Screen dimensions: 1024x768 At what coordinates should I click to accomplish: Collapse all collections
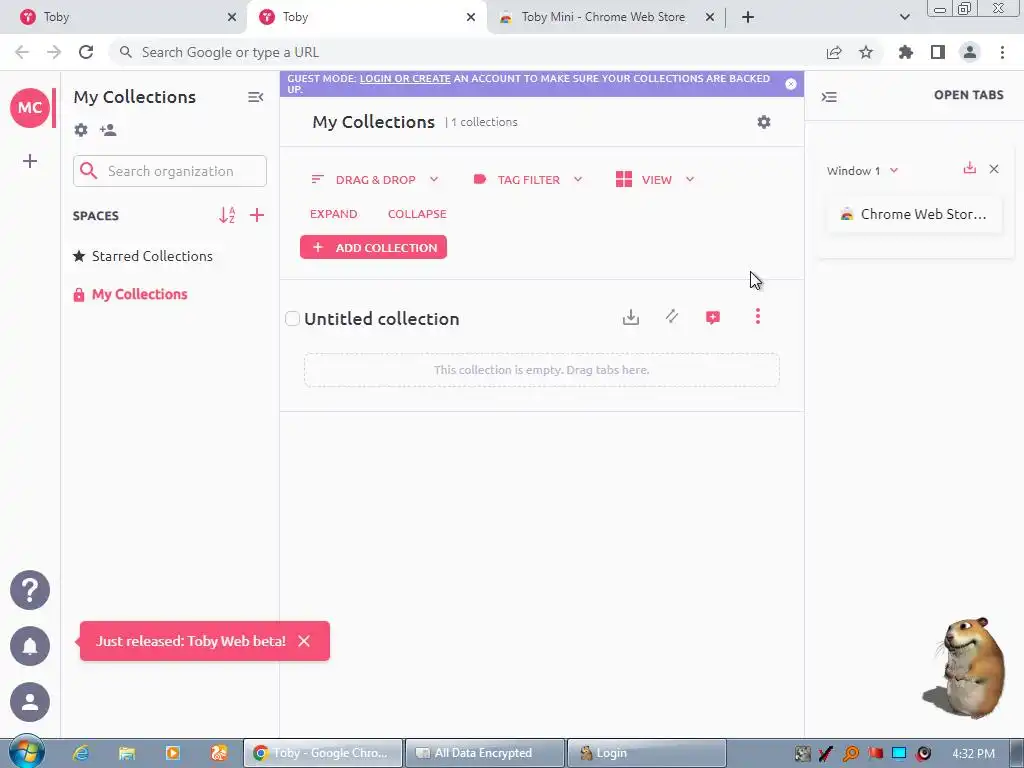click(x=417, y=214)
